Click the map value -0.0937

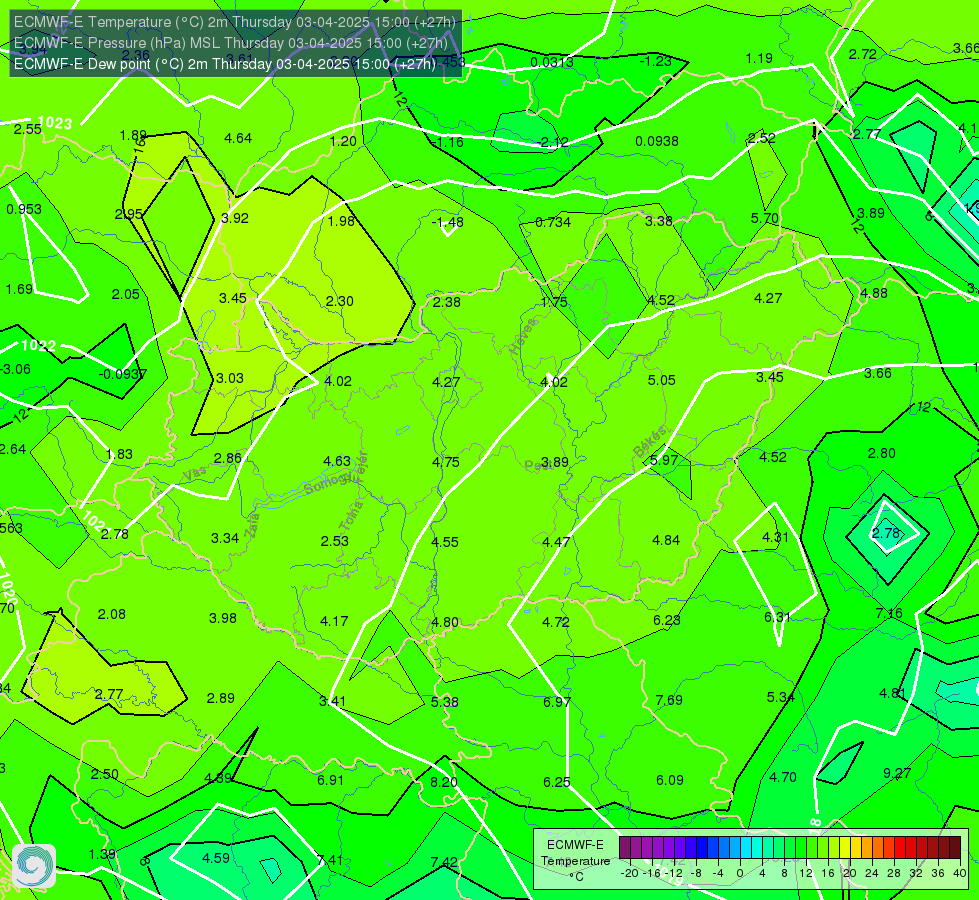[122, 374]
